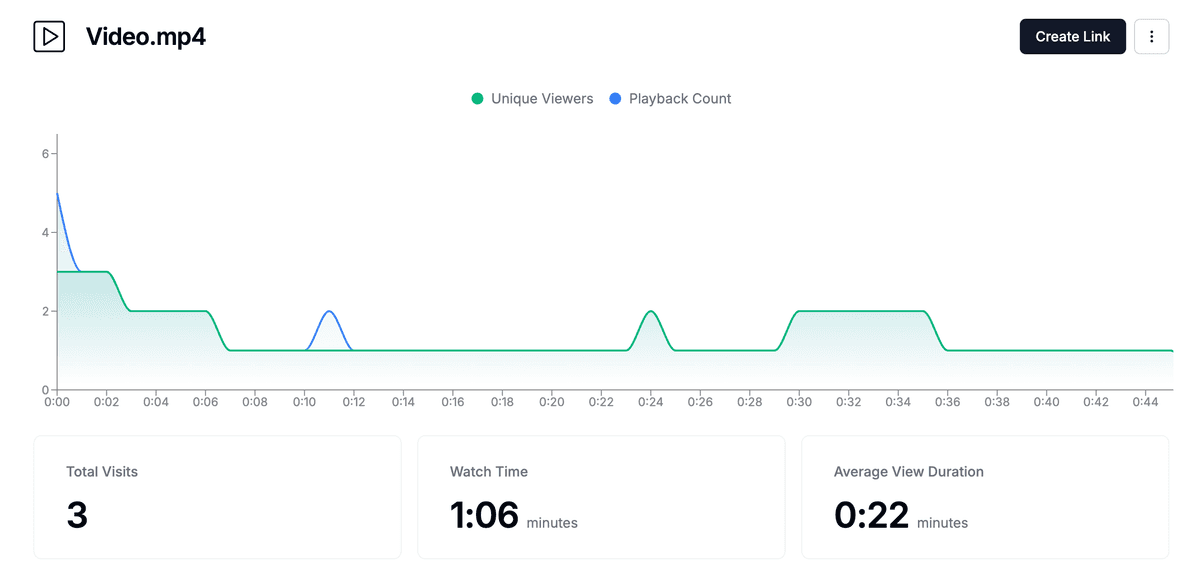Click the Unique Viewers plateau at 0:32
The image size is (1200, 578).
848,312
